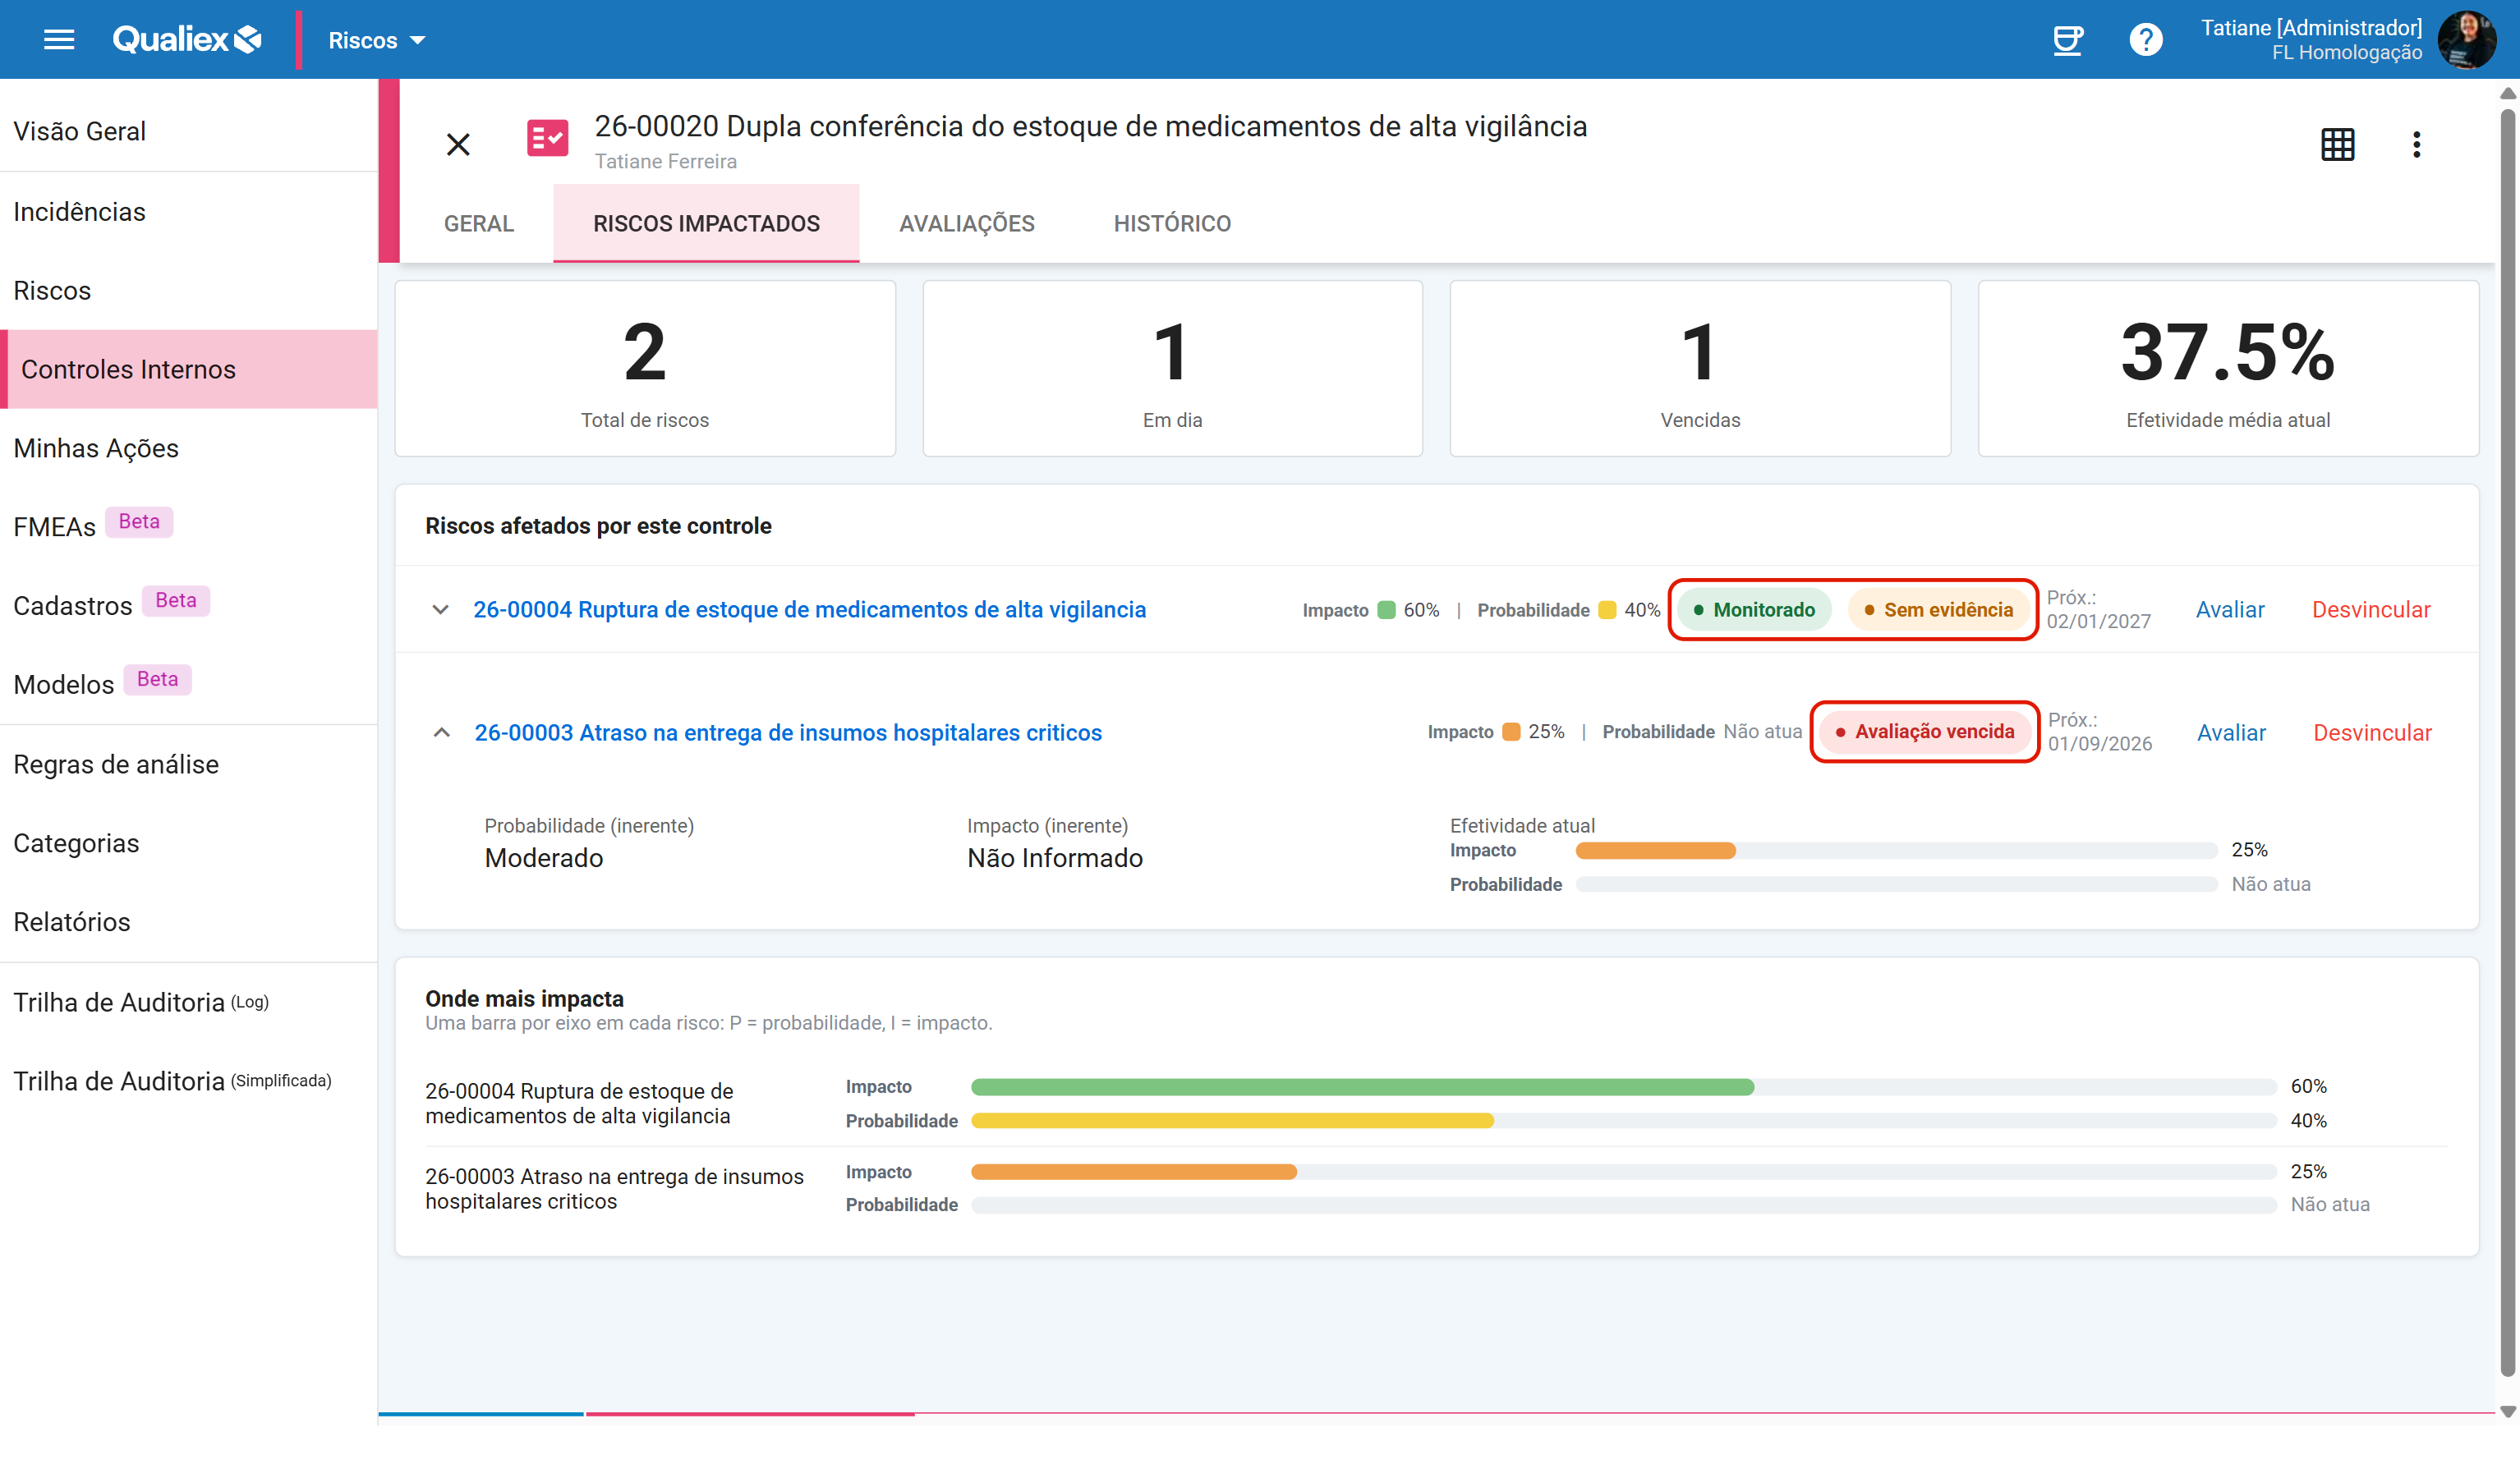Collapse risk 26-00003 Atraso na entrega row
Viewport: 2520px width, 1478px height.
[x=441, y=732]
